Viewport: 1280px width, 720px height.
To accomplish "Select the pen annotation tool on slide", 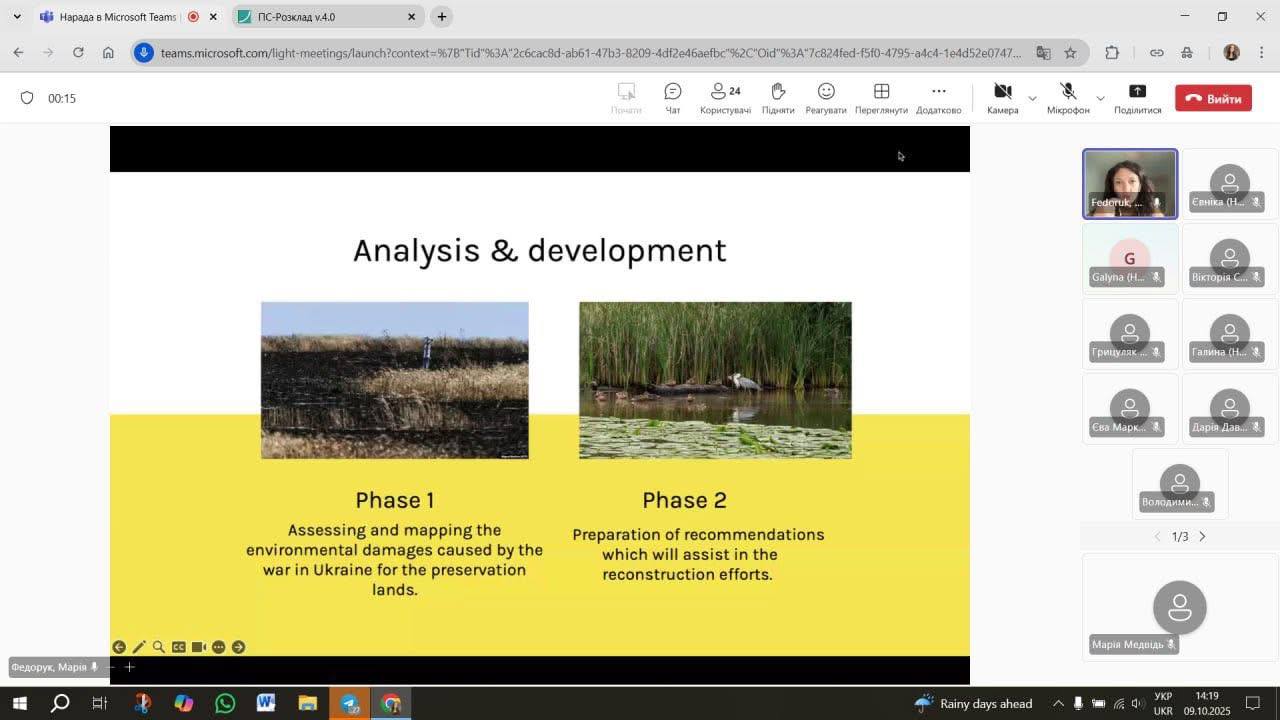I will click(x=139, y=647).
